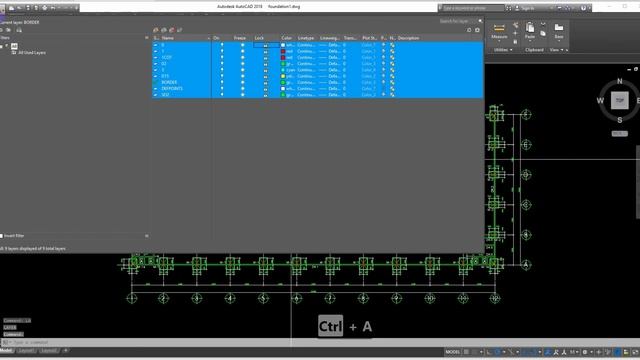The width and height of the screenshot is (640, 360).
Task: Toggle Ortho mode in status bar
Action: click(x=489, y=352)
